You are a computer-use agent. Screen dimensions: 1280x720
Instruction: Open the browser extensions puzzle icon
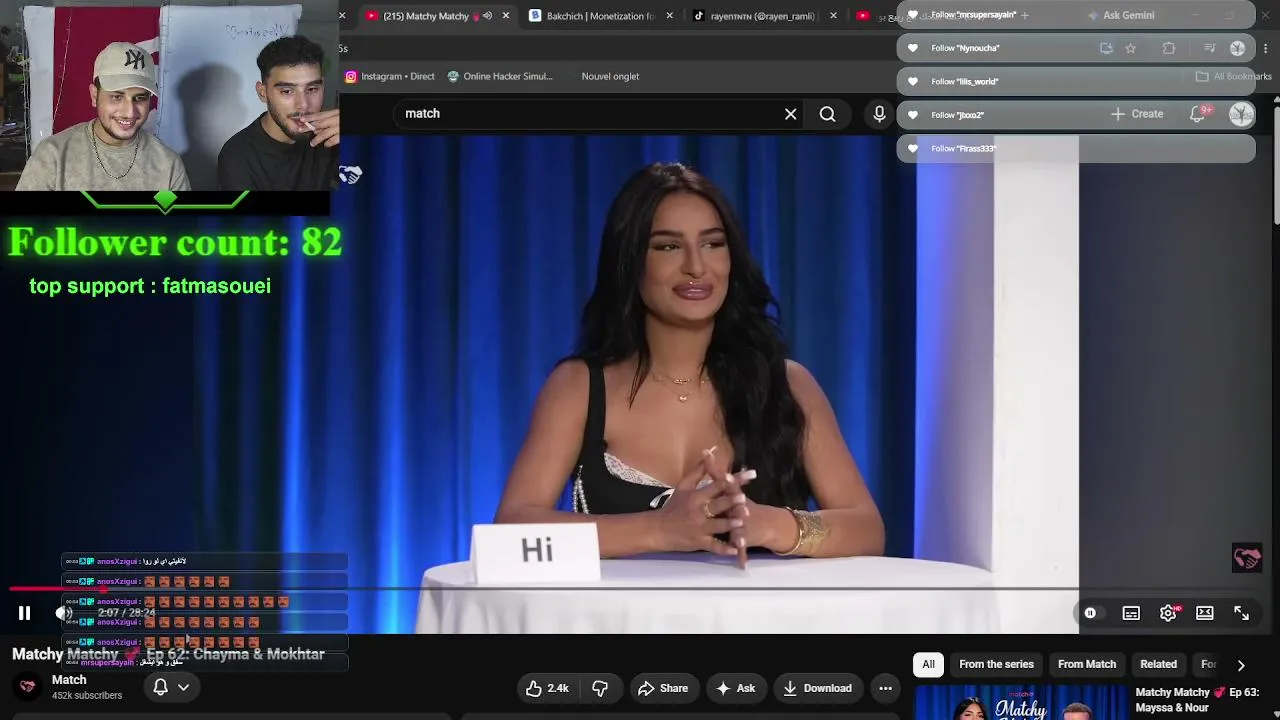[1169, 48]
